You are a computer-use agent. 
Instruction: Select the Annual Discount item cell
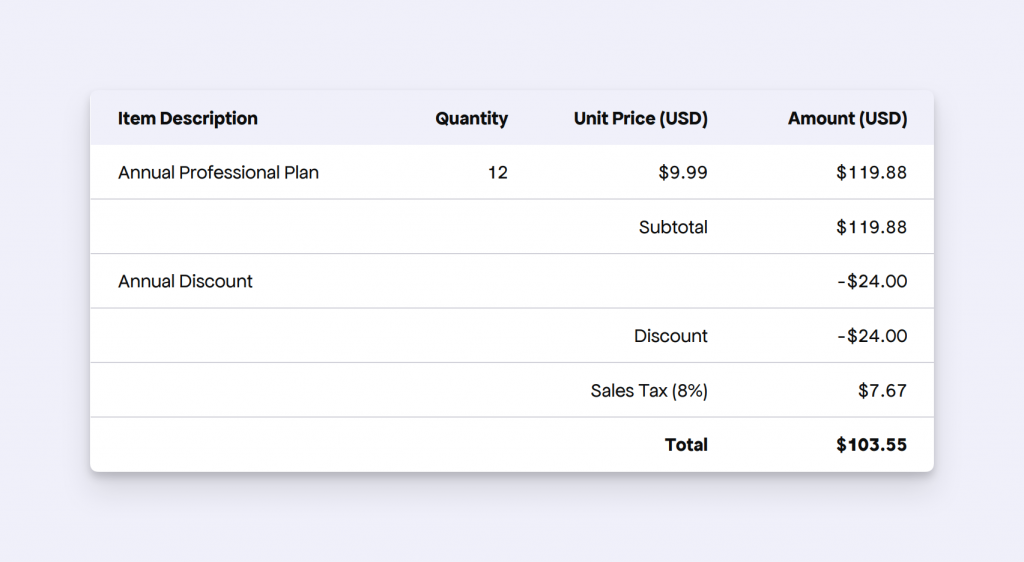coord(185,281)
